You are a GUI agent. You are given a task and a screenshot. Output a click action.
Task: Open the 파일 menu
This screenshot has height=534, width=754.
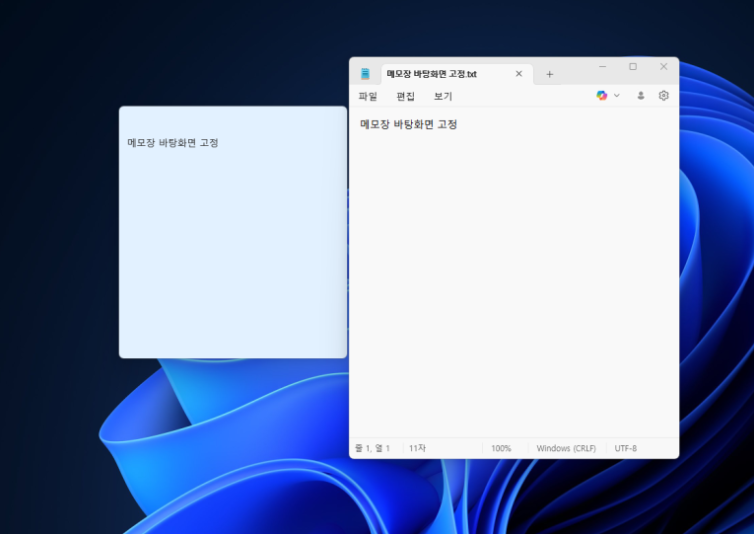pos(368,96)
